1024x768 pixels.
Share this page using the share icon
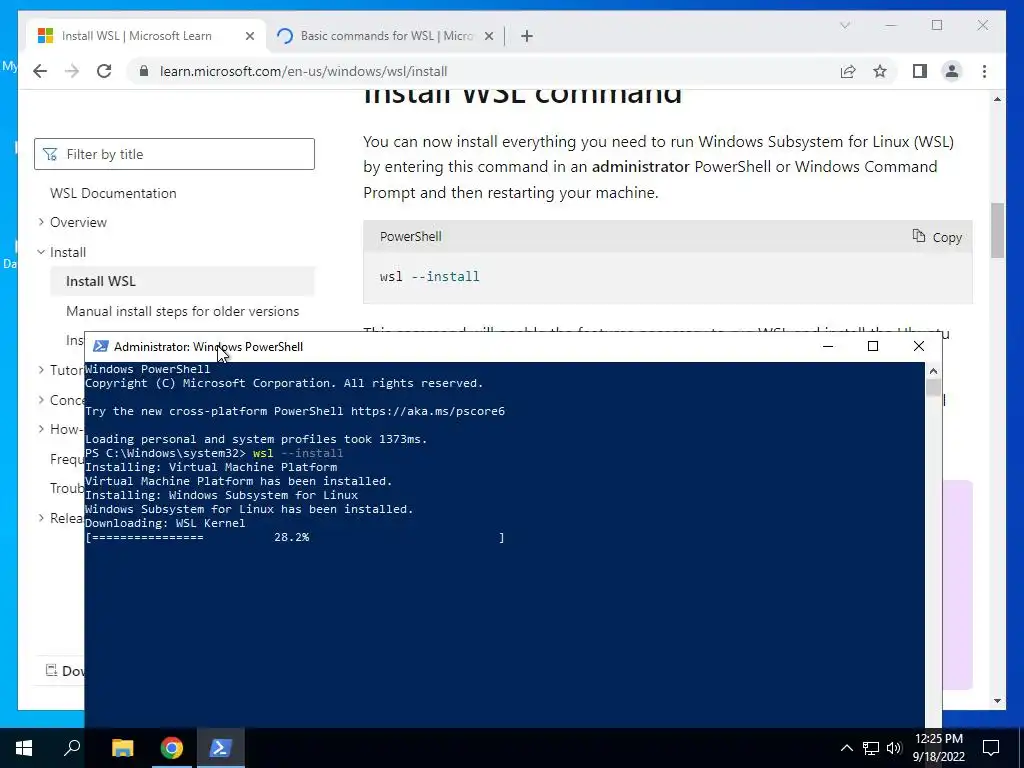pyautogui.click(x=848, y=71)
